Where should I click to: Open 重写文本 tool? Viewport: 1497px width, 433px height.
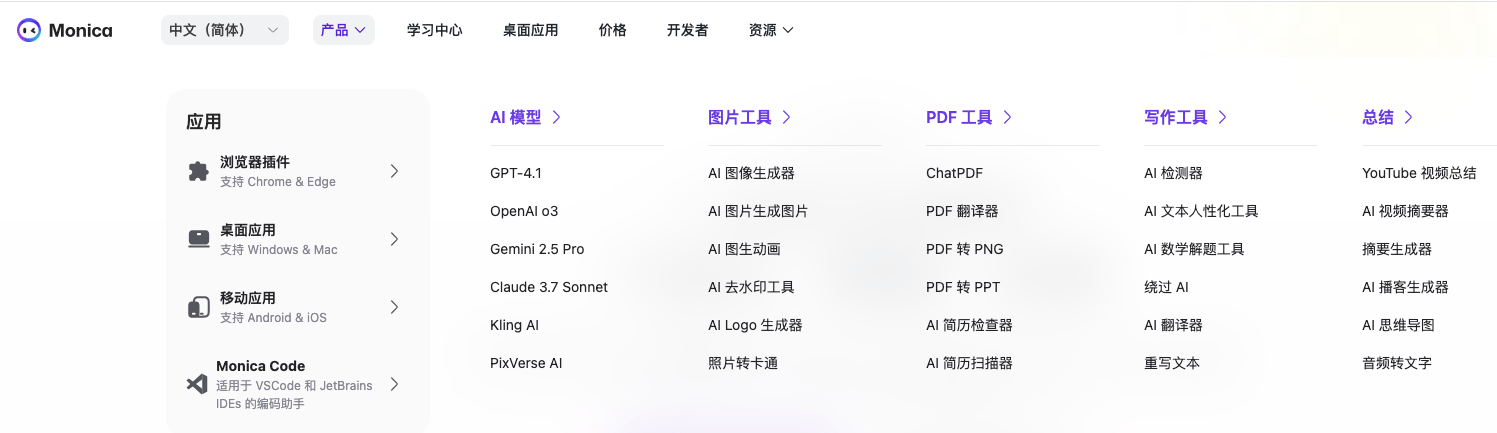point(1172,363)
